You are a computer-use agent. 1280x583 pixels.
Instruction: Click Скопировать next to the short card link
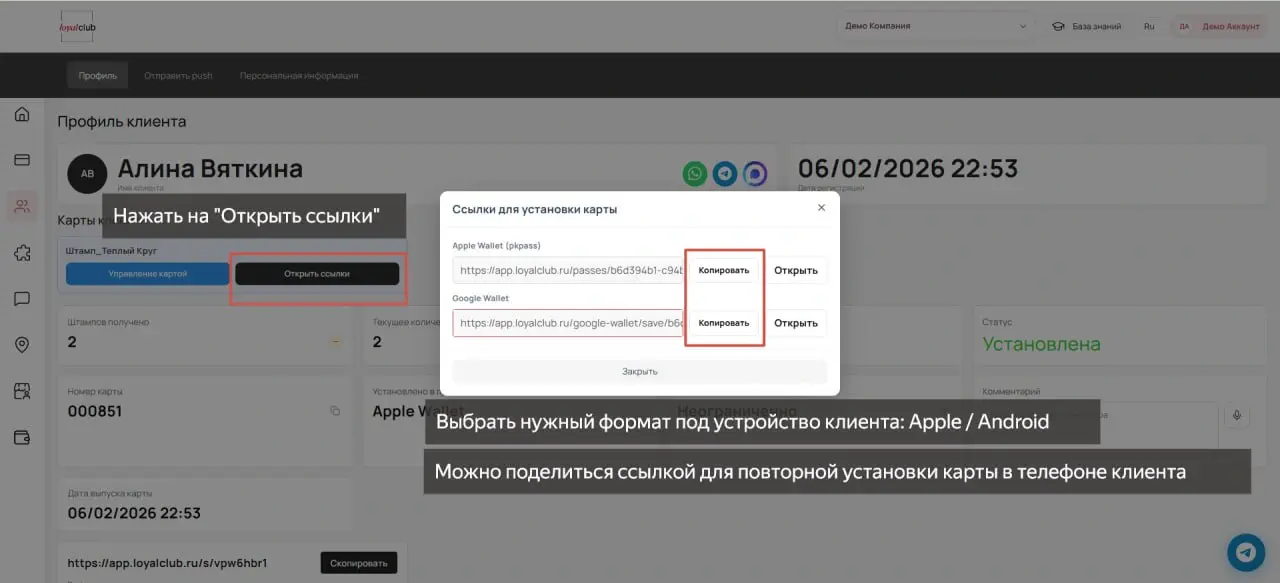coord(359,563)
